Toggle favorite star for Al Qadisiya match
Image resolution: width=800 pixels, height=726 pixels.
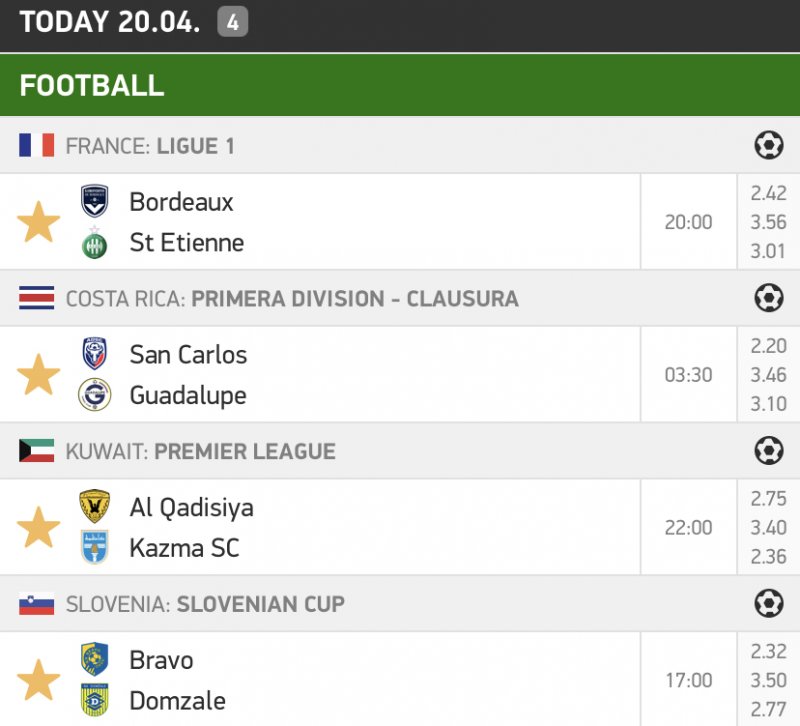tap(39, 527)
